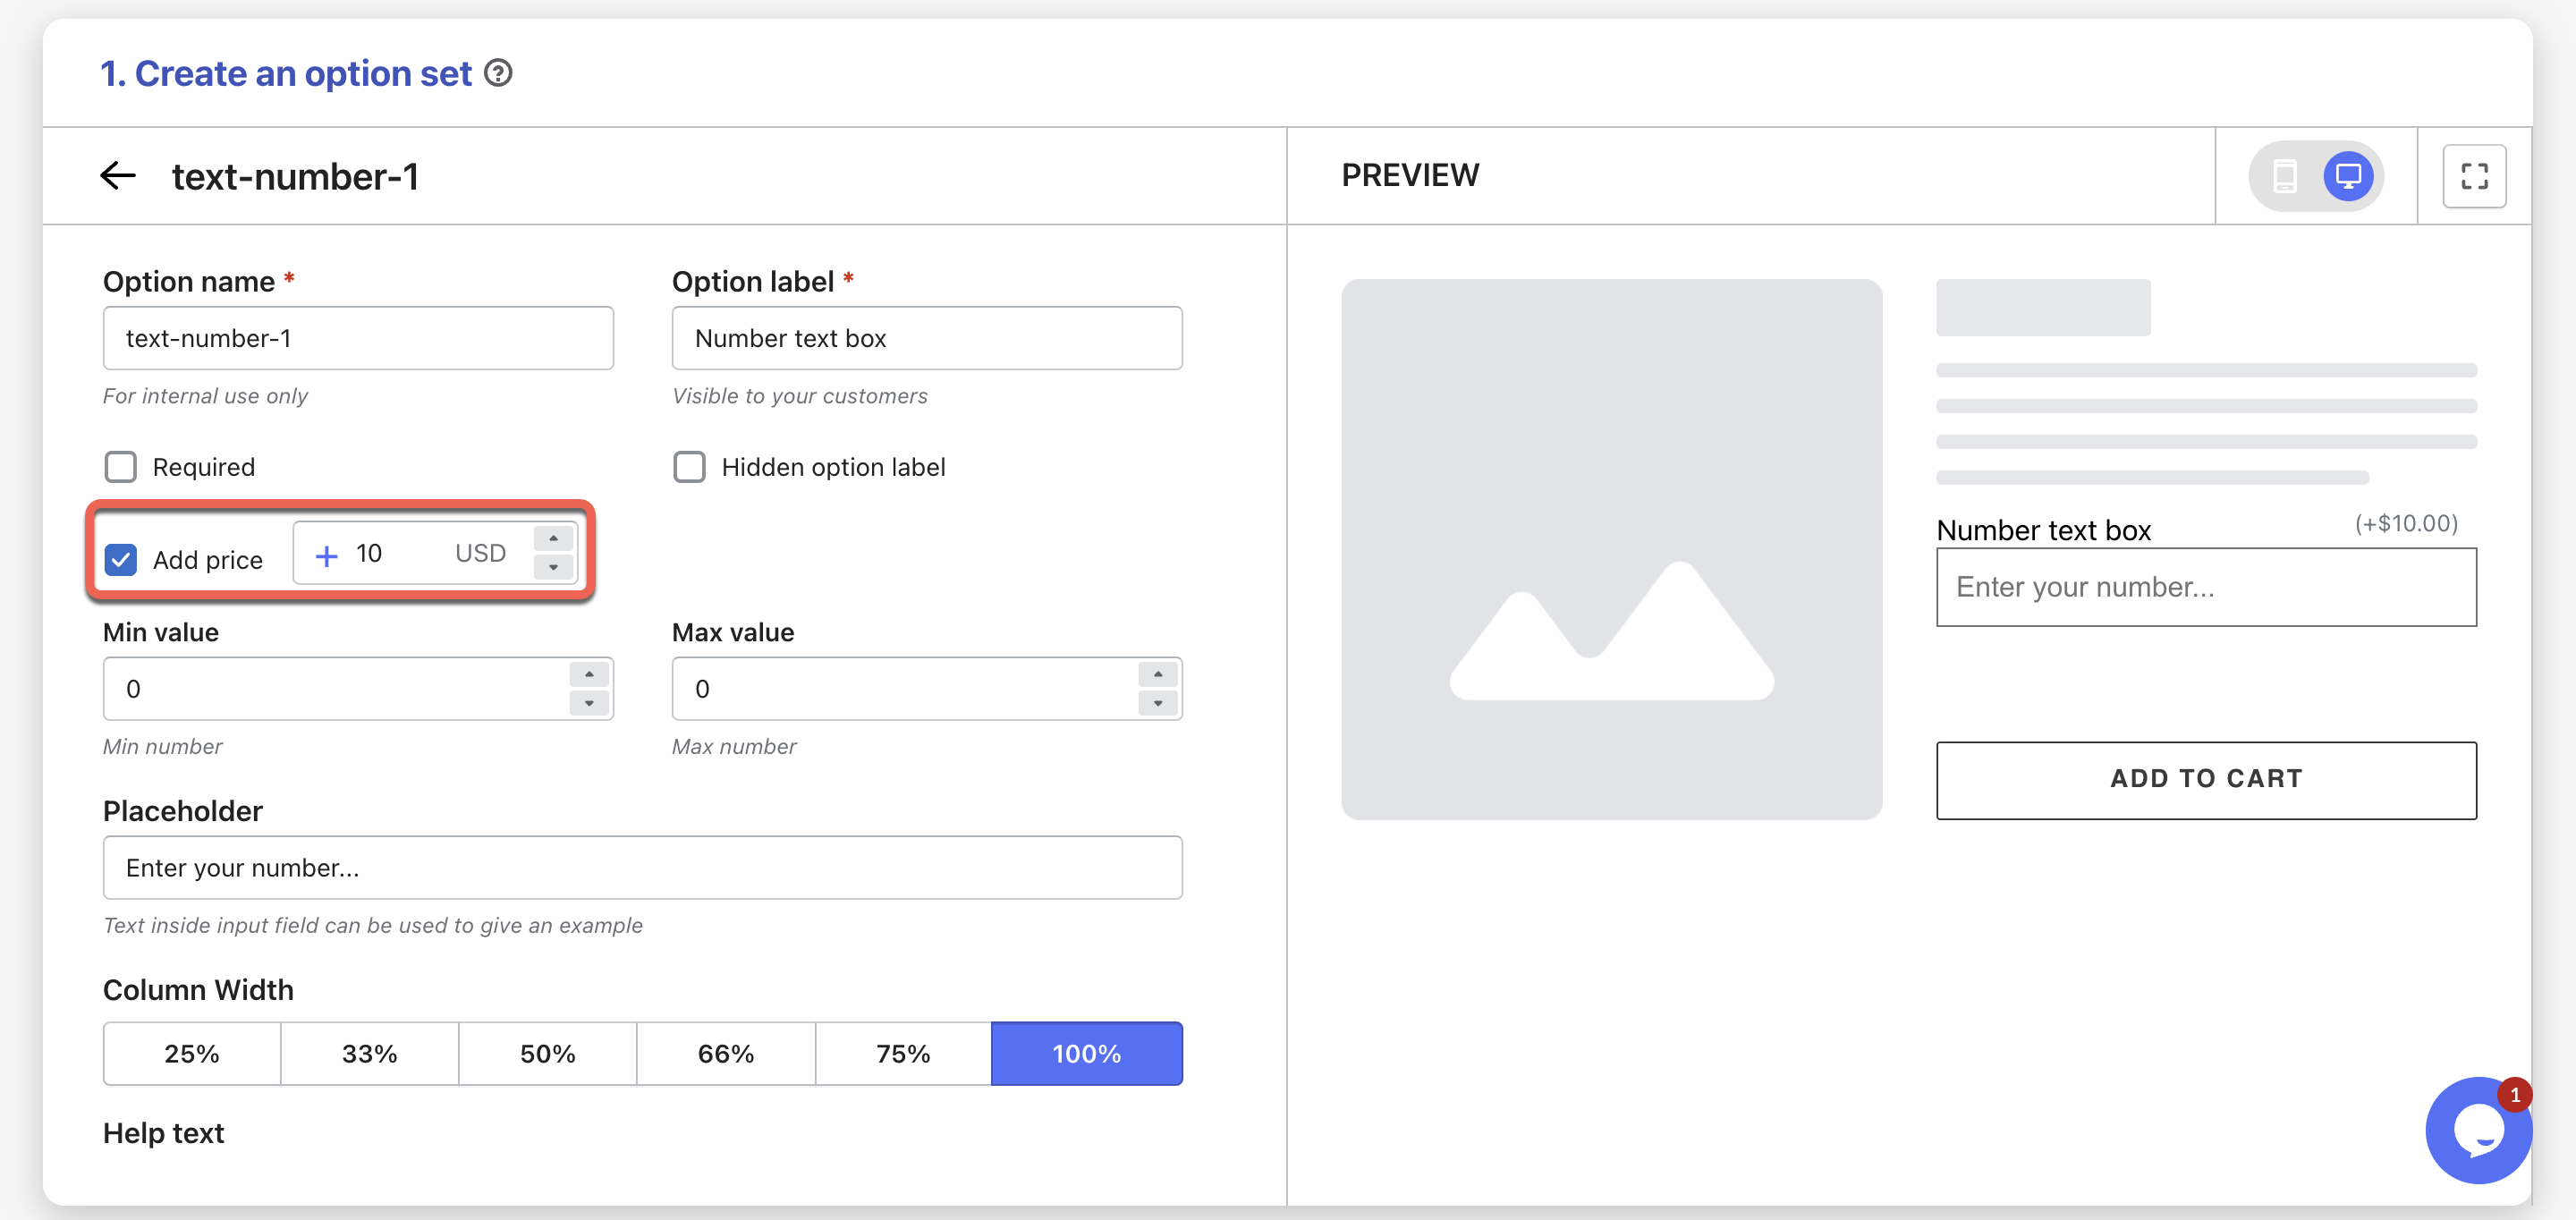The image size is (2576, 1220).
Task: Uncheck the Add price checkbox
Action: (x=121, y=560)
